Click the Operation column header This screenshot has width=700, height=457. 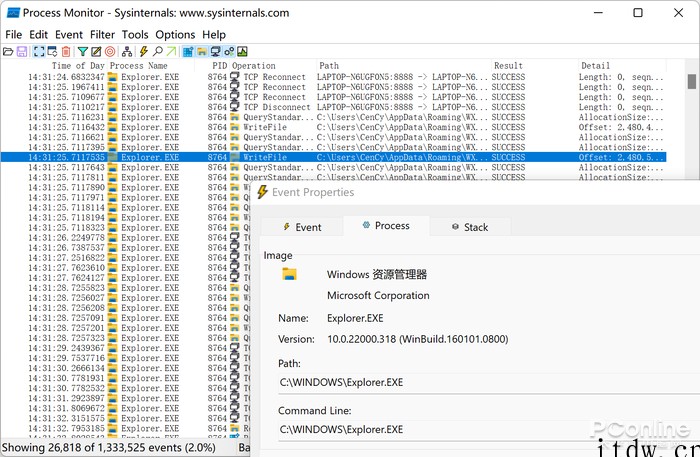tap(254, 66)
